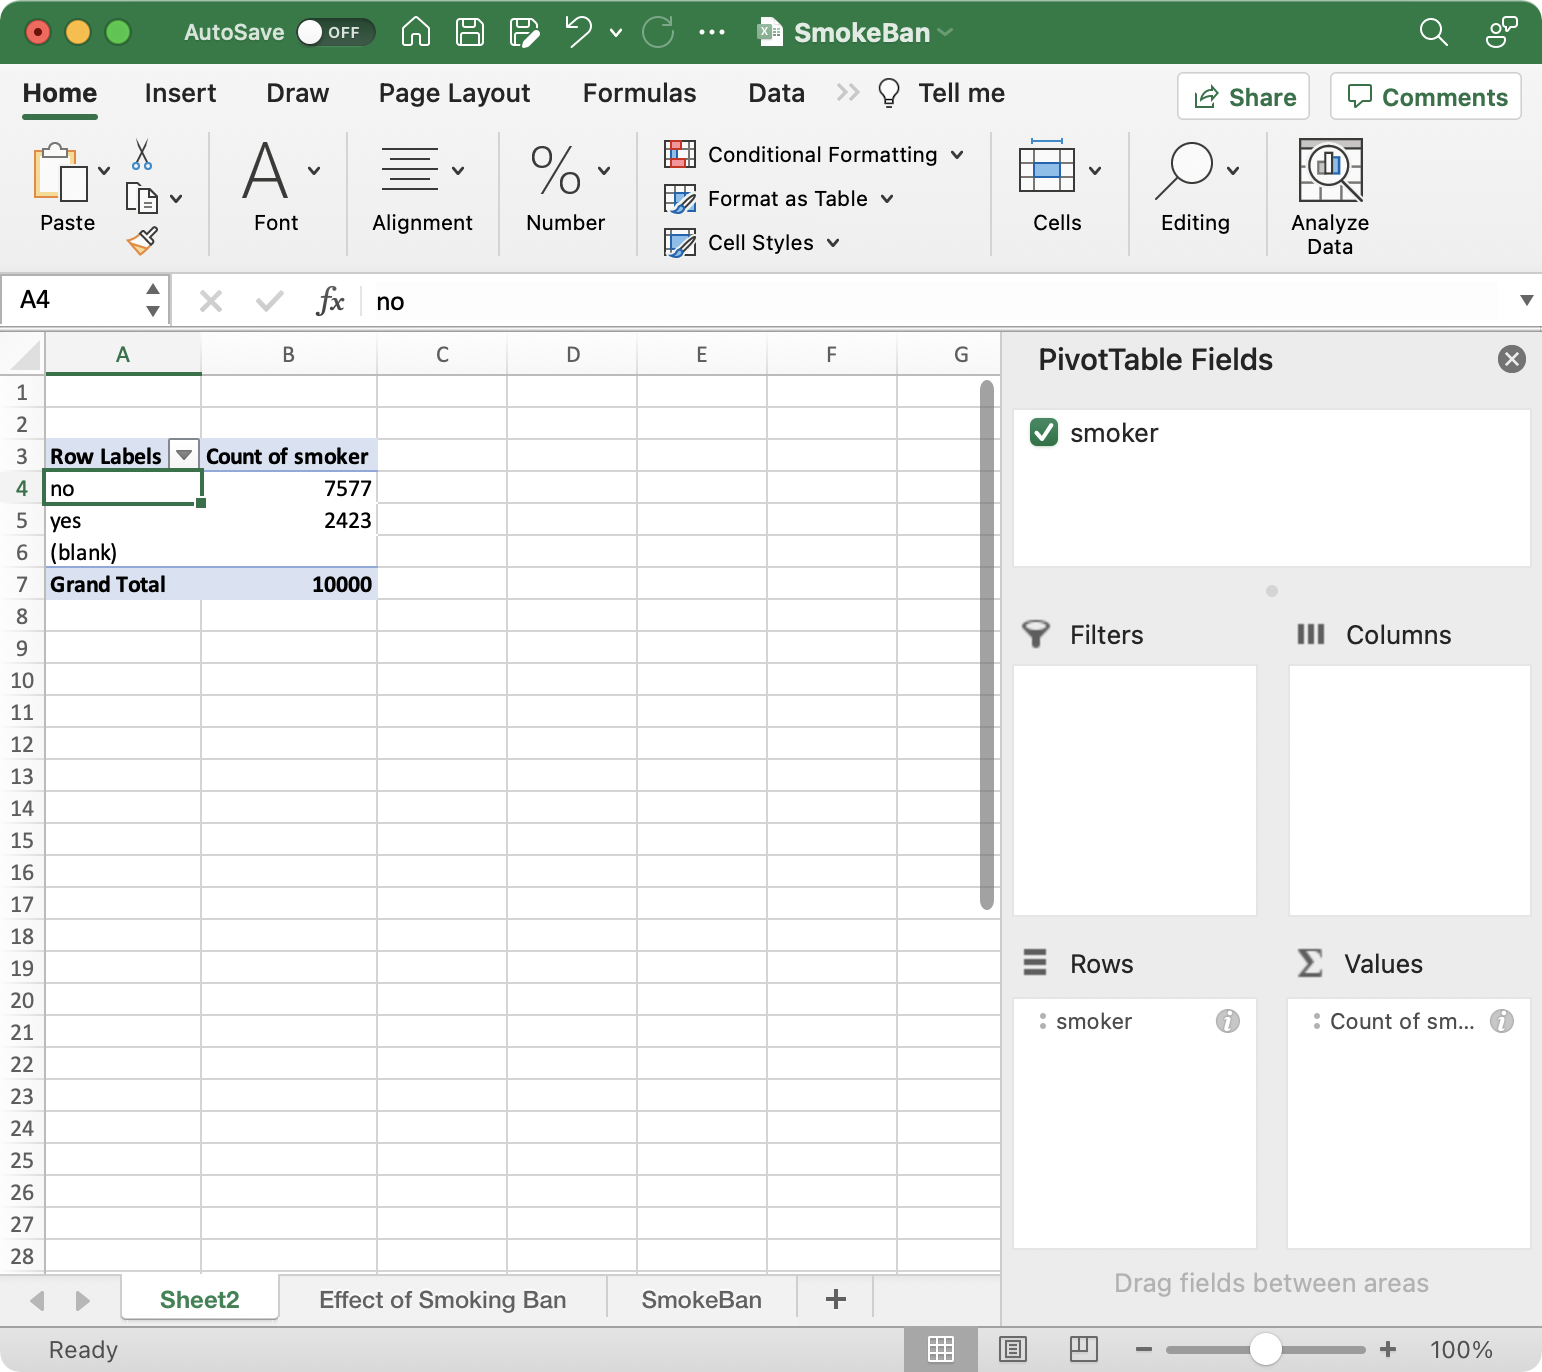Viewport: 1542px width, 1372px height.
Task: Click the Name Box showing A4
Action: click(x=85, y=300)
